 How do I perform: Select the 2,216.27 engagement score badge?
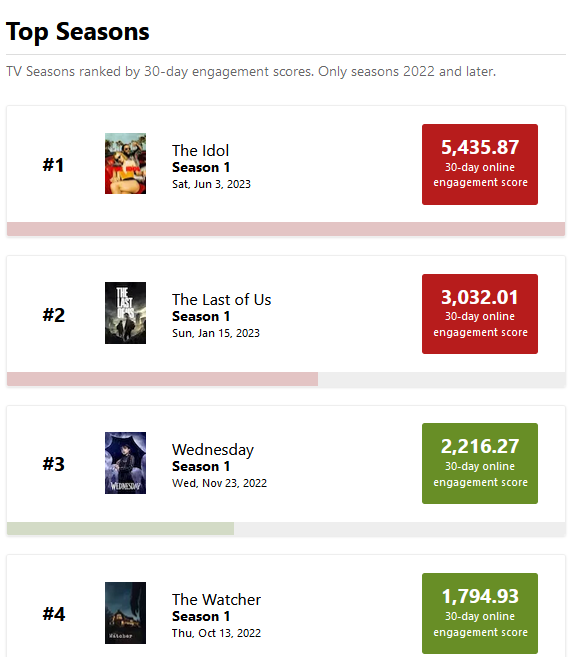click(x=480, y=463)
